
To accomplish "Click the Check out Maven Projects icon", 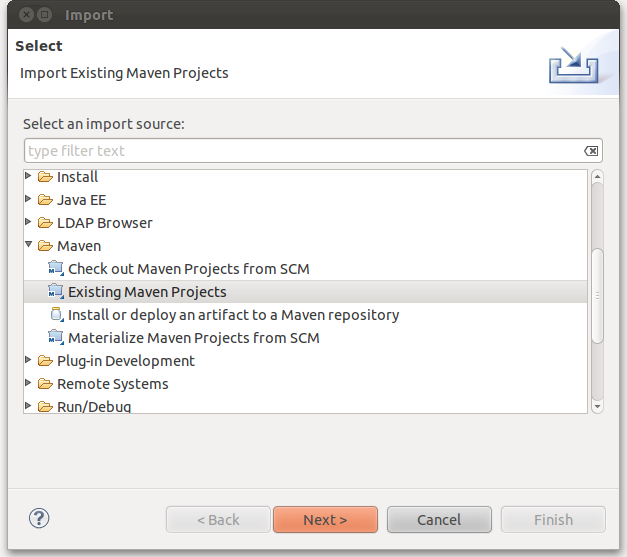I will [x=56, y=269].
